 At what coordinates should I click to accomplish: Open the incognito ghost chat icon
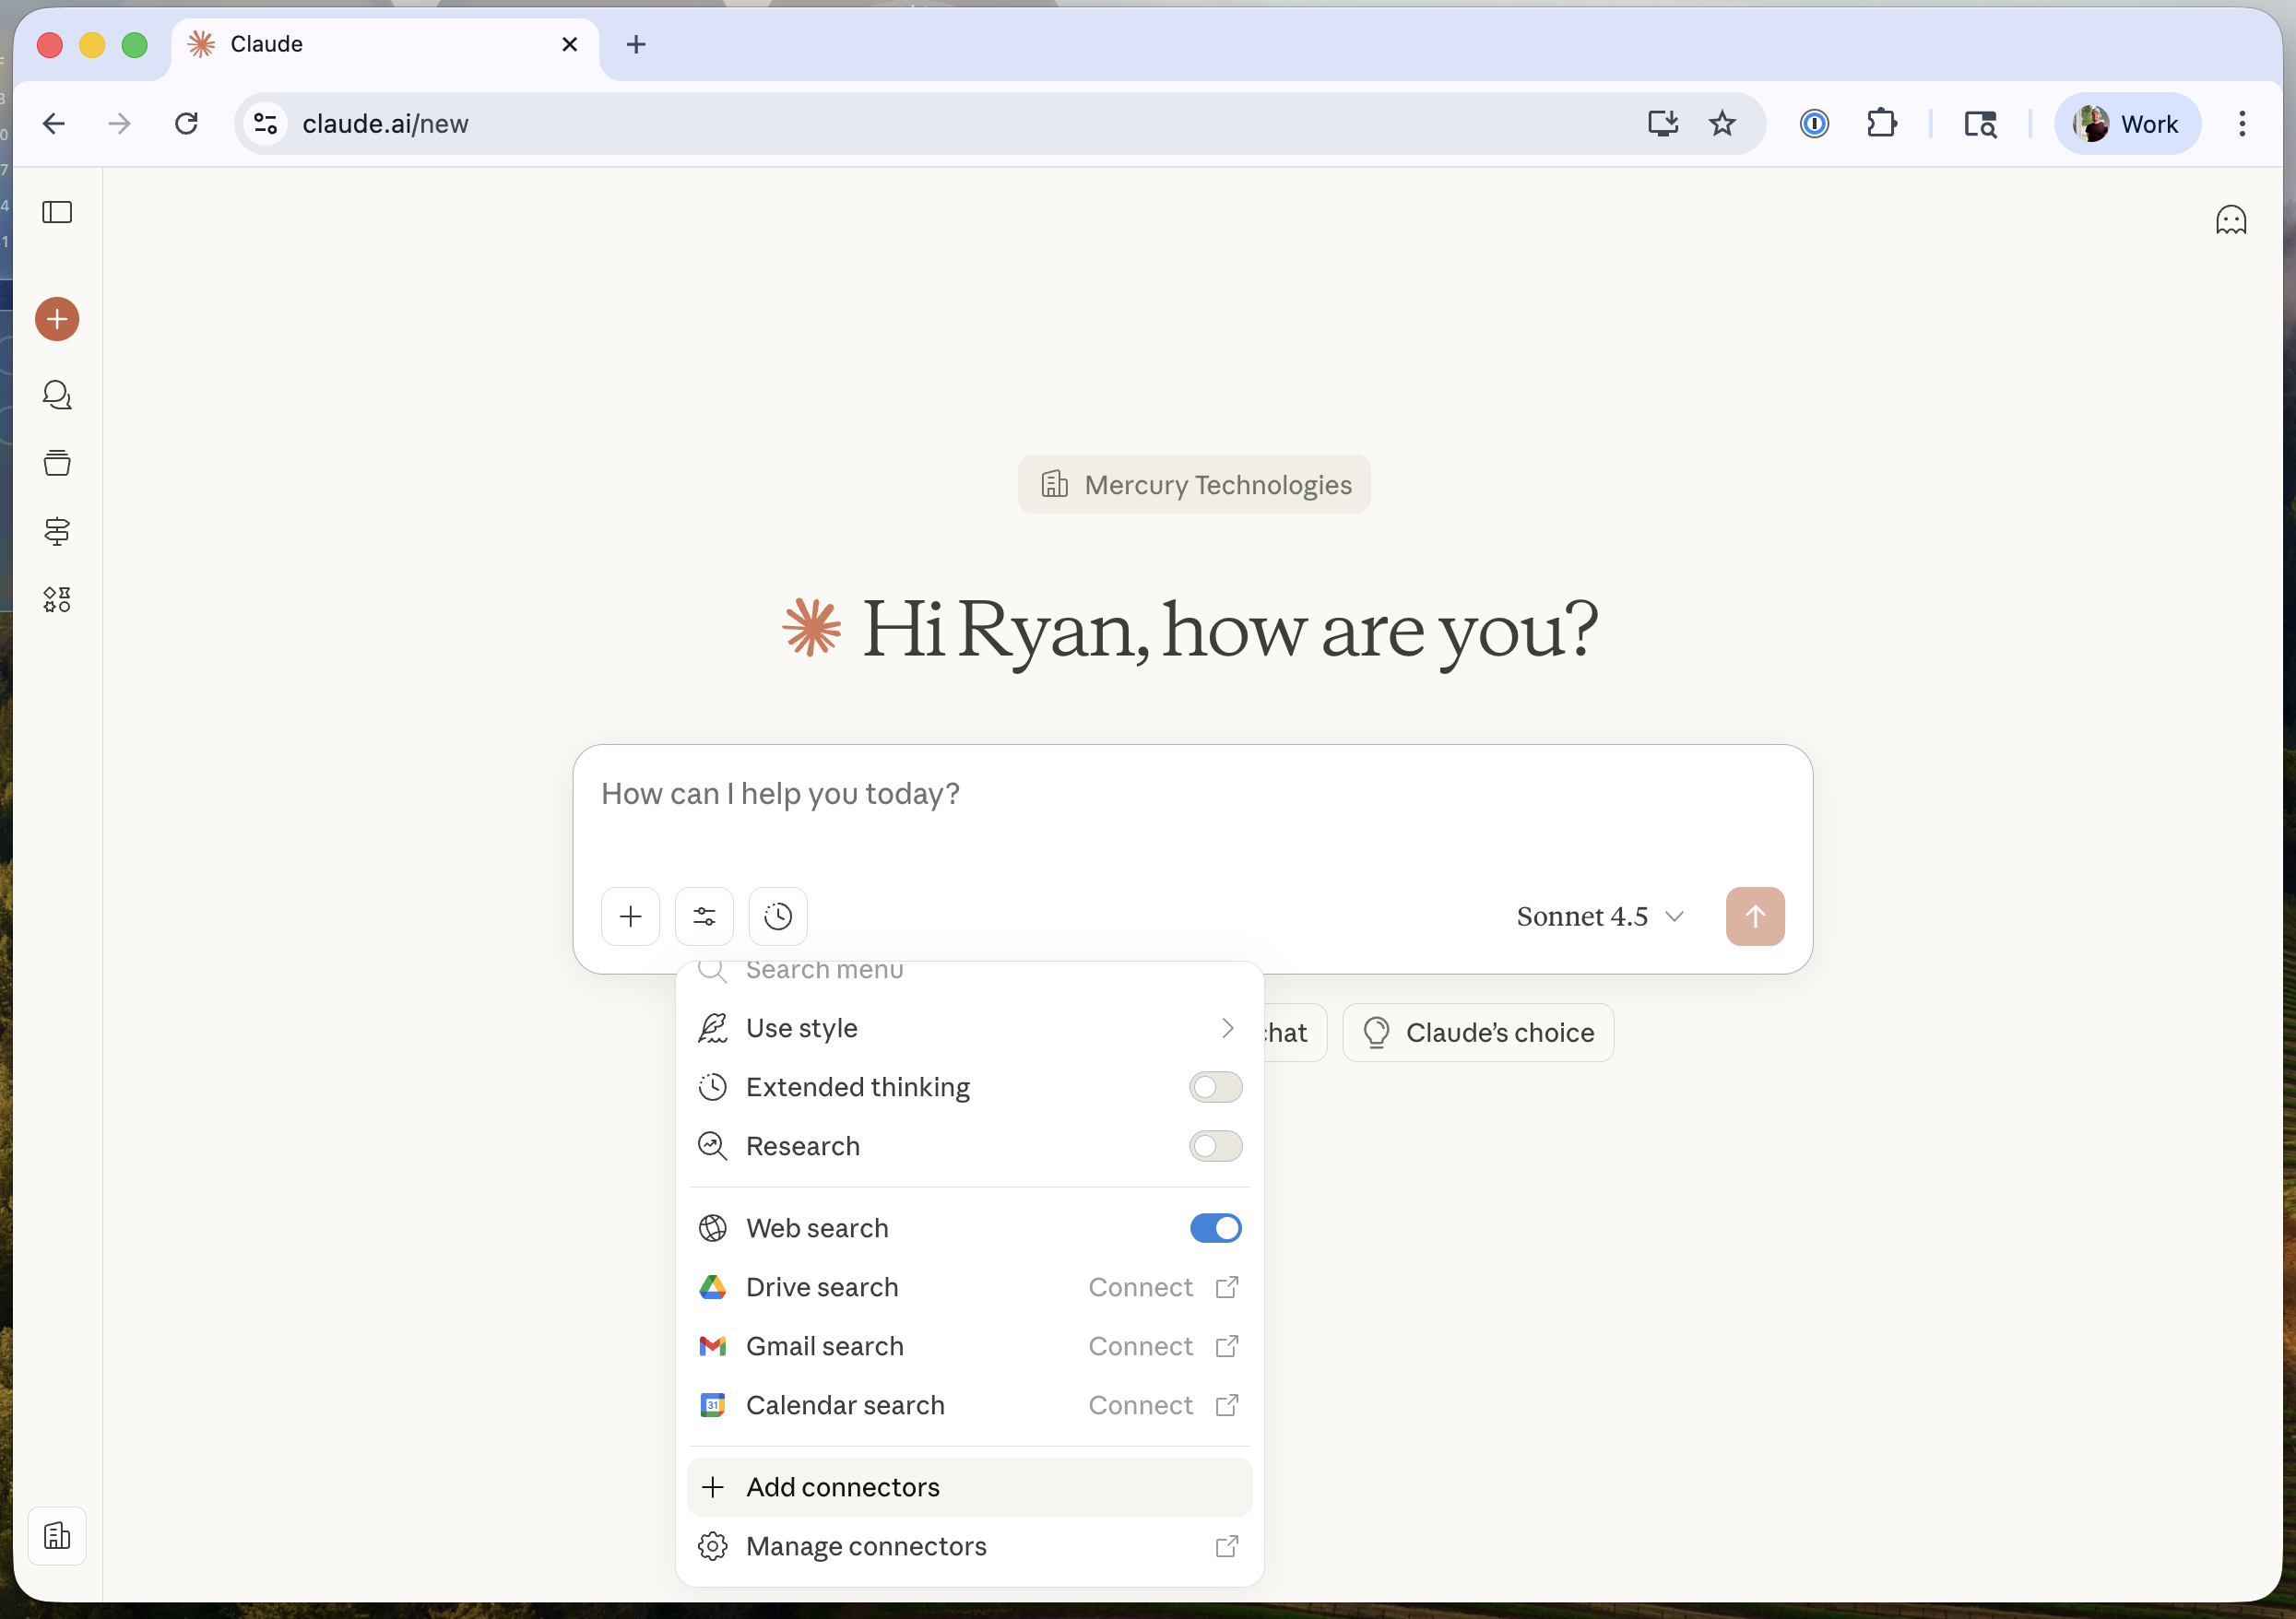tap(2230, 220)
